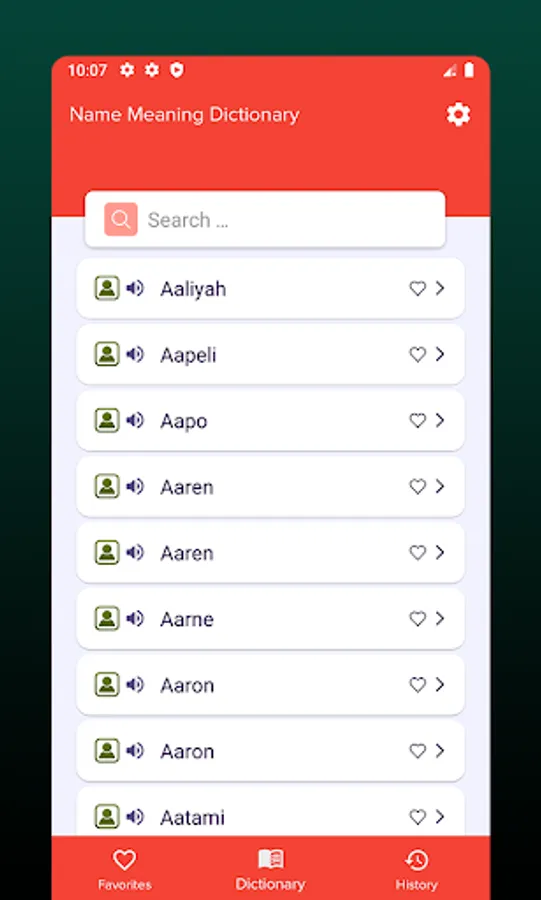Click the person icon beside Aatami

tap(107, 816)
